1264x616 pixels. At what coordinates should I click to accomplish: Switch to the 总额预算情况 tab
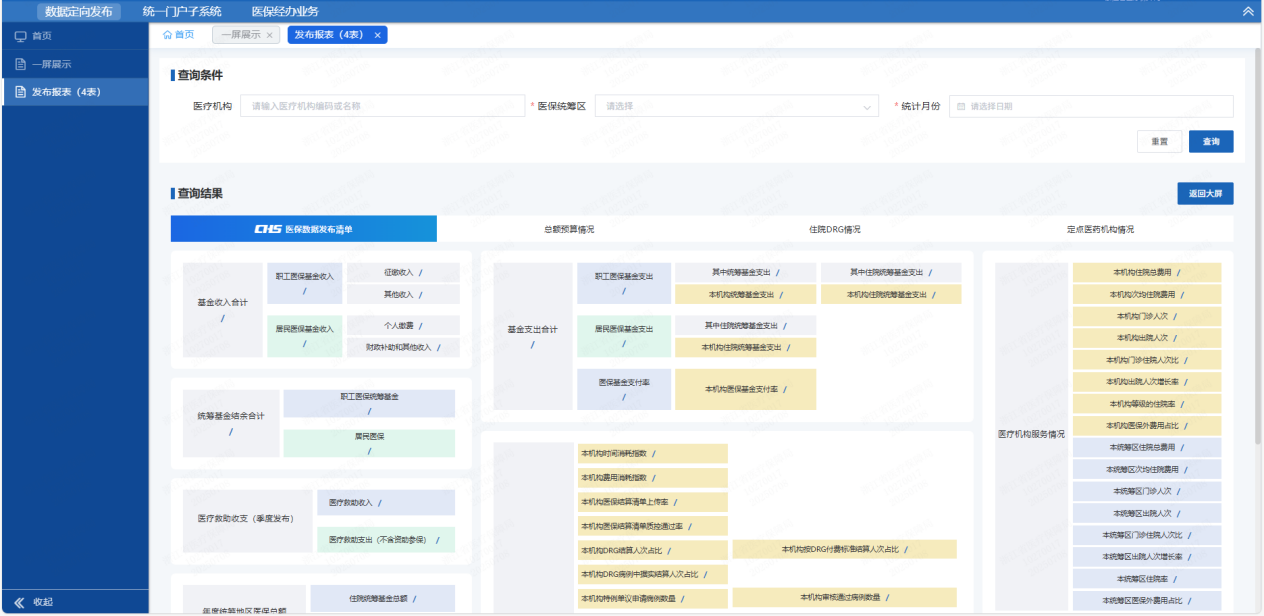569,229
